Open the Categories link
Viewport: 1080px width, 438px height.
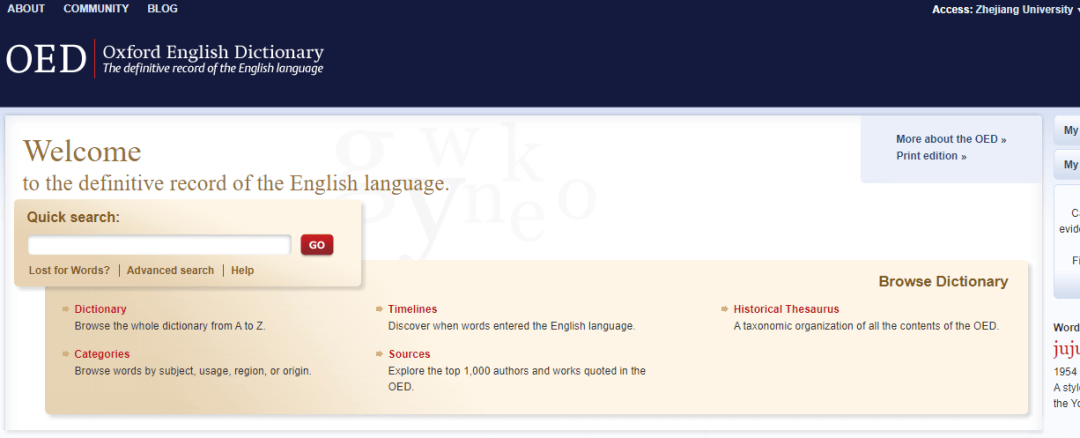pyautogui.click(x=102, y=354)
